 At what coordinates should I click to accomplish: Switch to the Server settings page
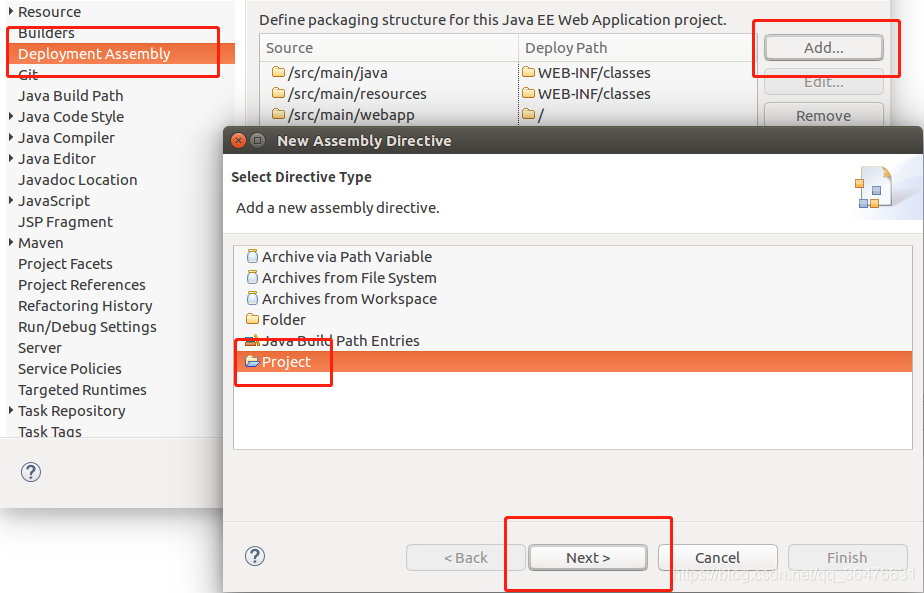39,347
